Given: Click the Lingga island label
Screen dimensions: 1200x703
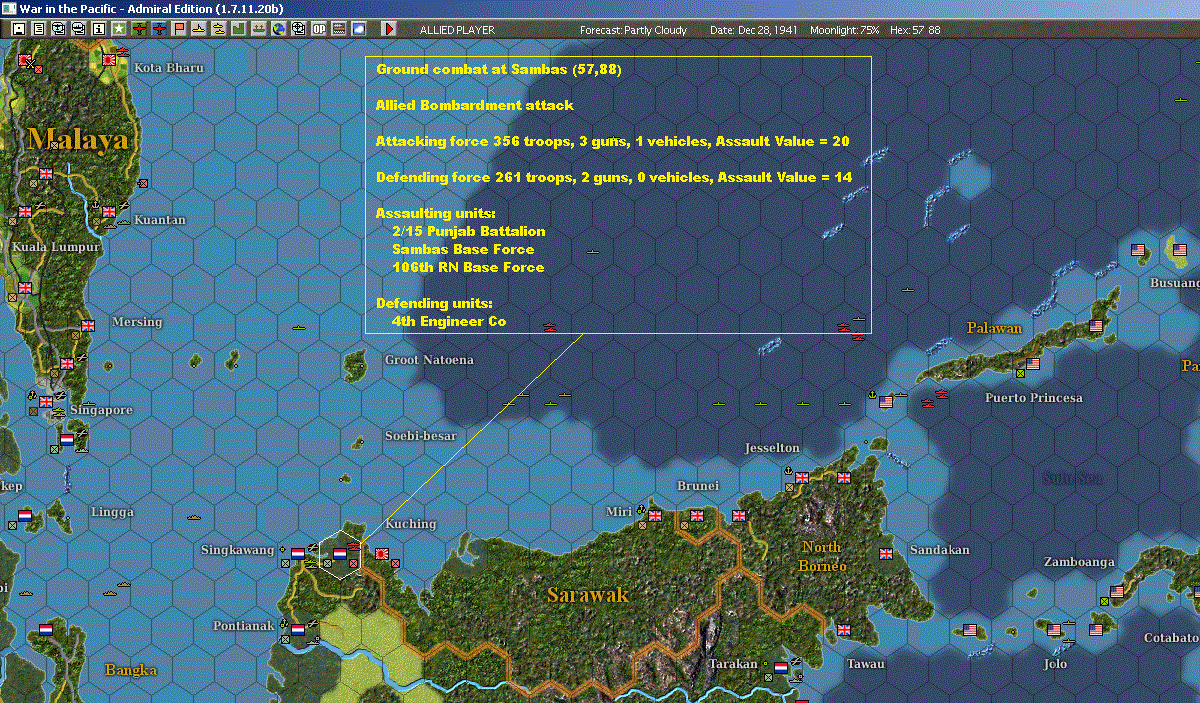Looking at the screenshot, I should point(112,512).
